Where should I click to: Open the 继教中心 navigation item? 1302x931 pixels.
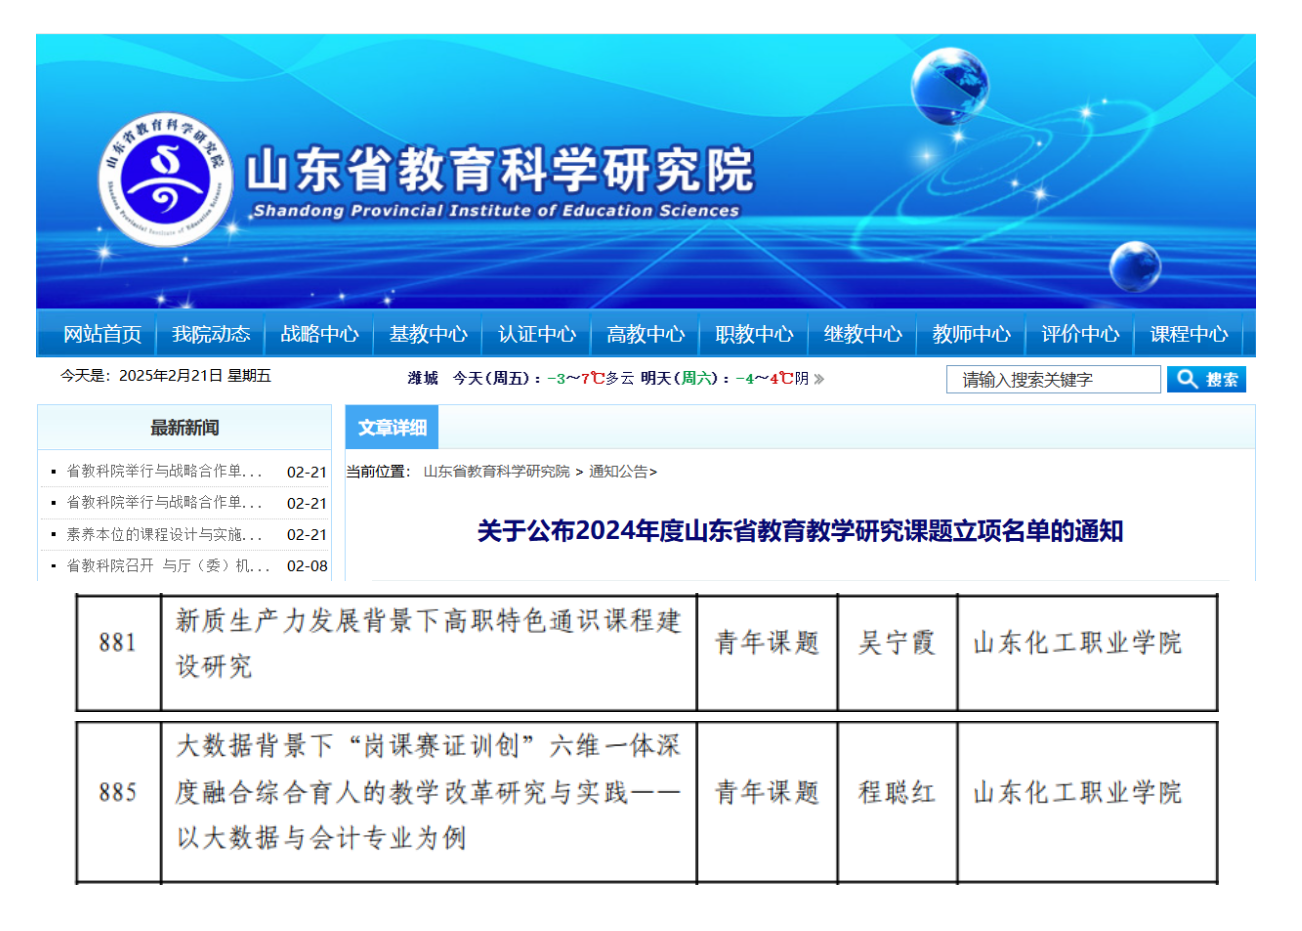[862, 334]
